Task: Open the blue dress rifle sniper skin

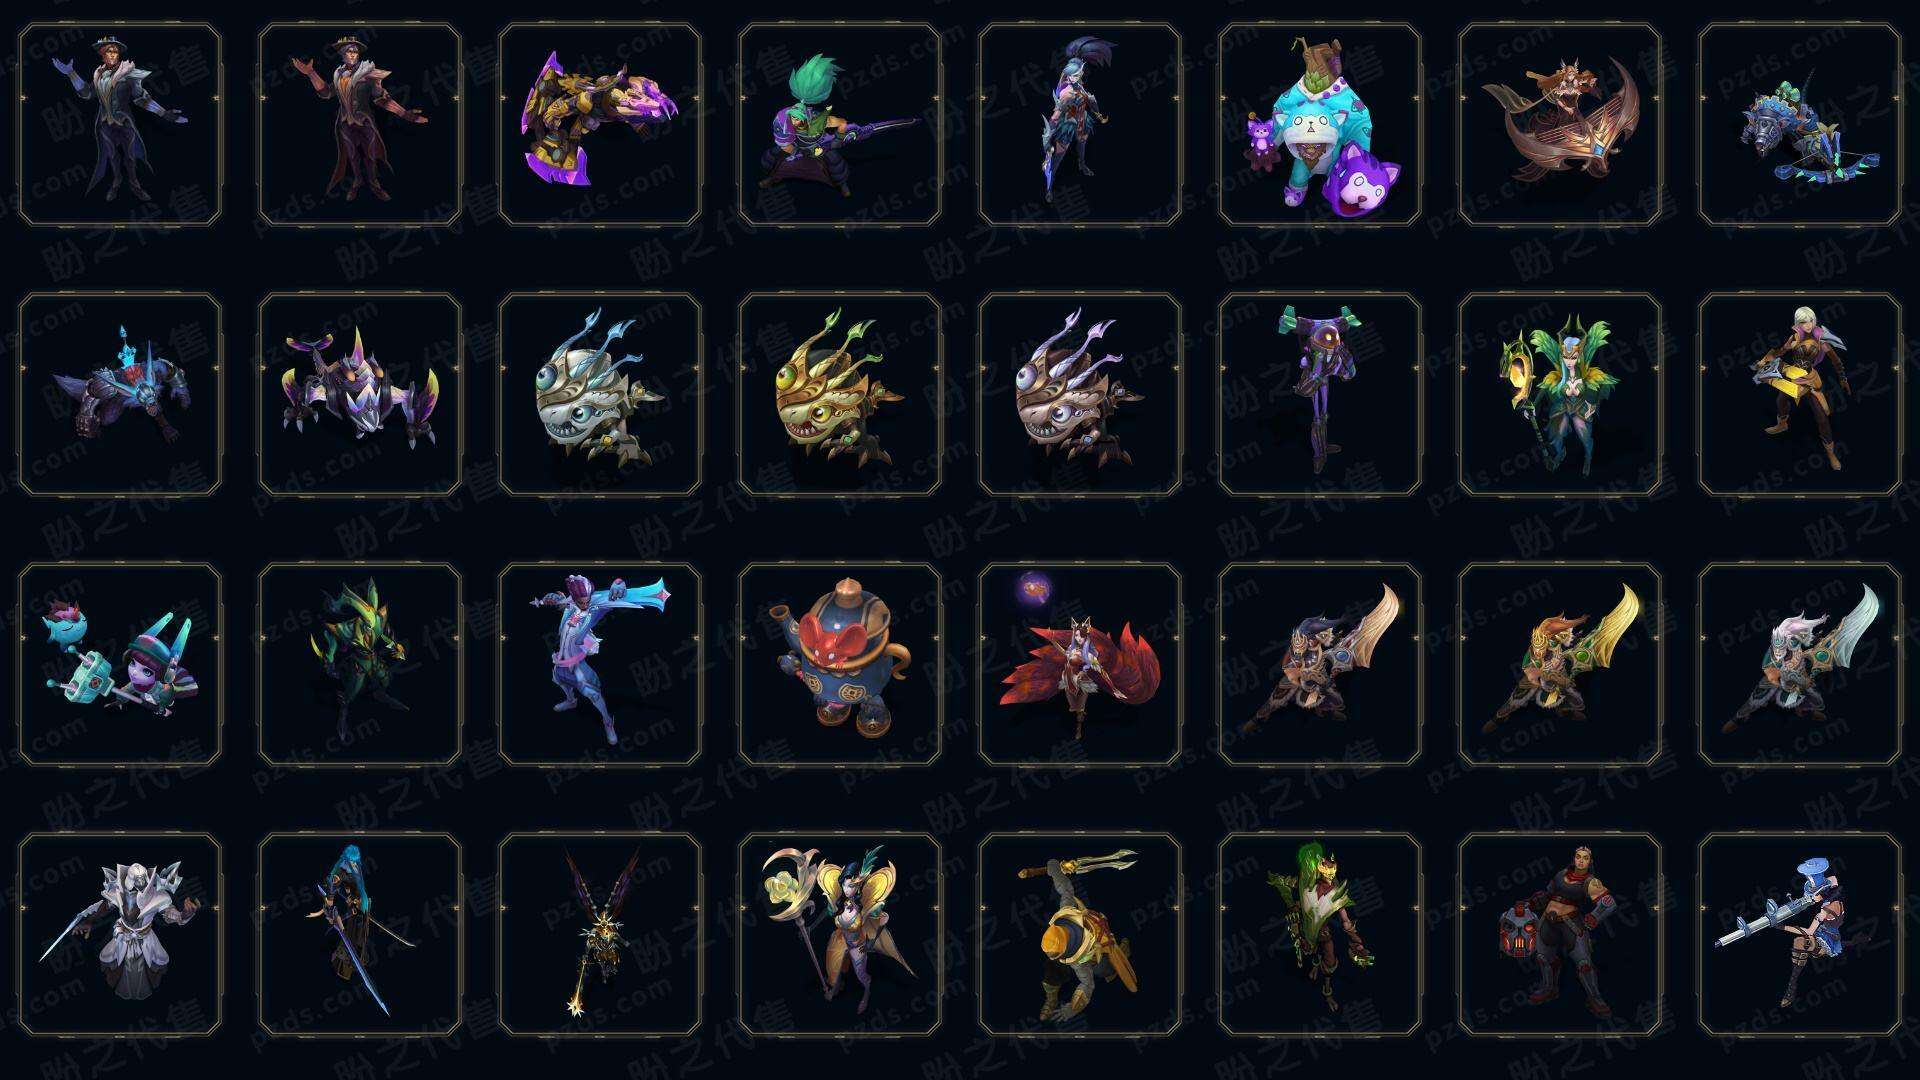Action: (x=1800, y=935)
